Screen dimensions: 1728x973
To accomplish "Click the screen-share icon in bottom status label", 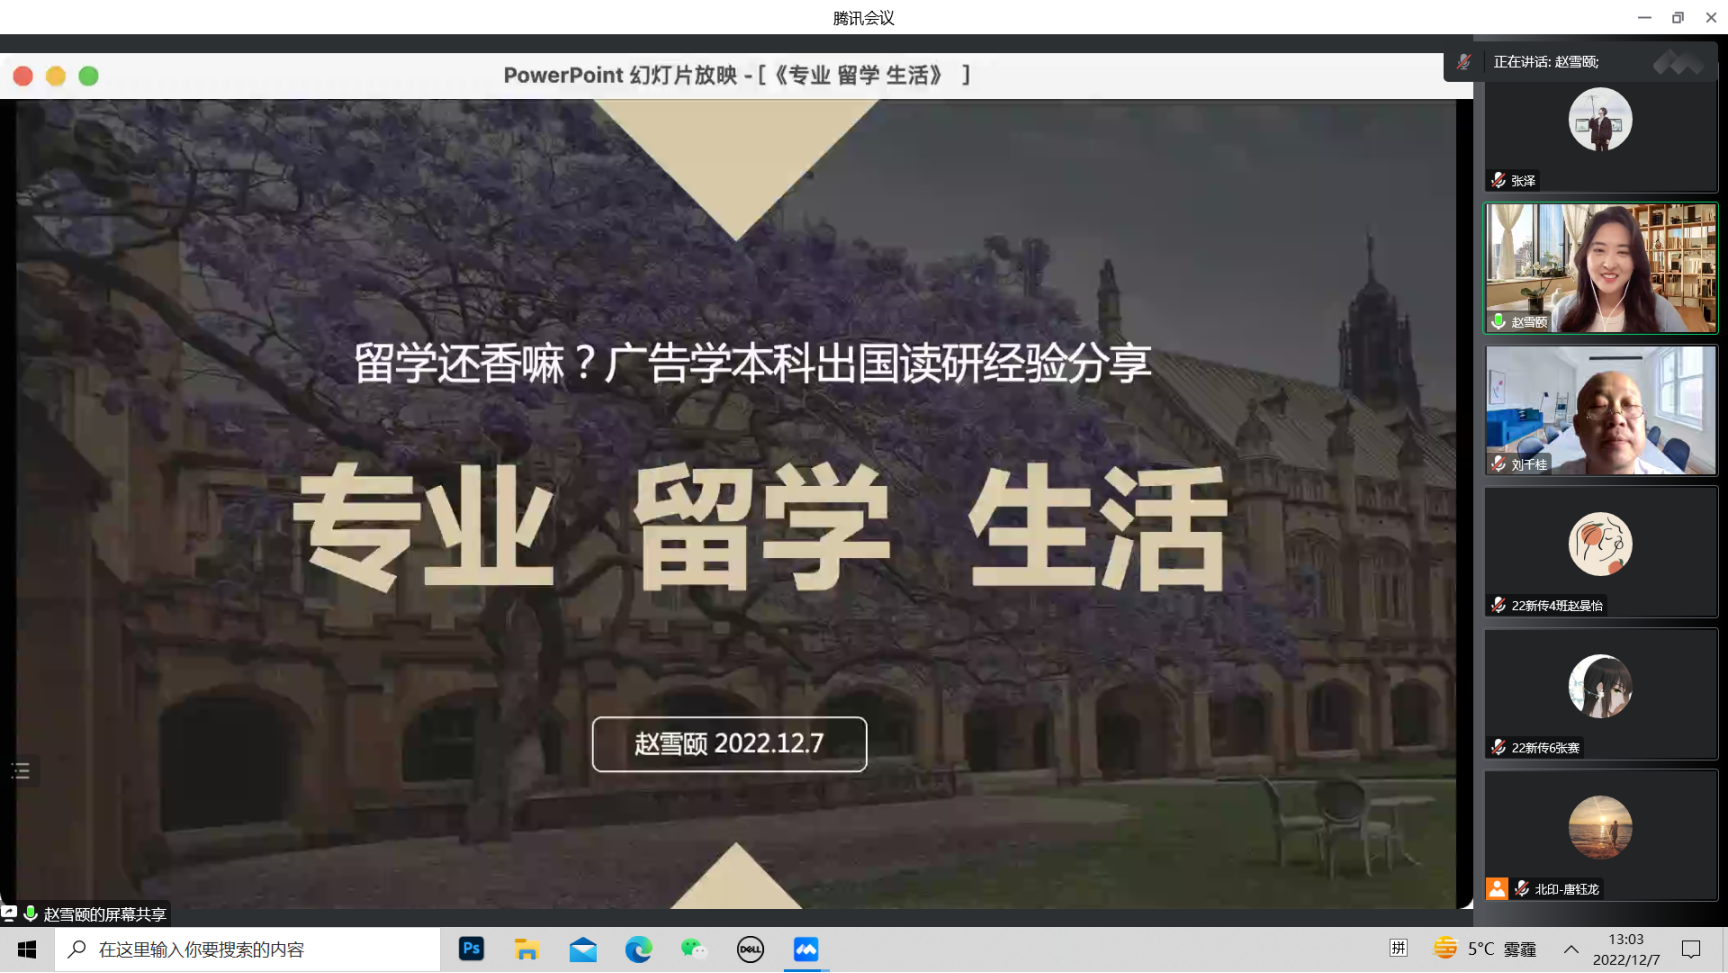I will coord(9,913).
